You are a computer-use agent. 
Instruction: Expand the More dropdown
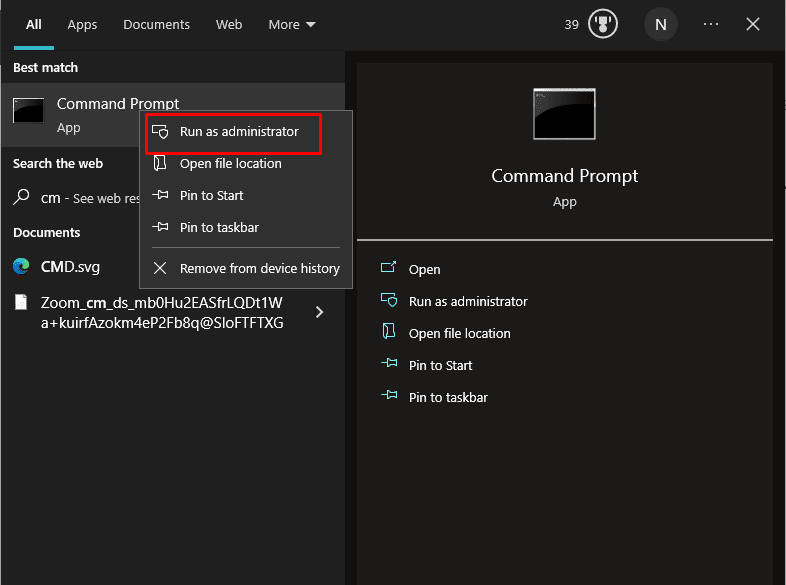(292, 25)
